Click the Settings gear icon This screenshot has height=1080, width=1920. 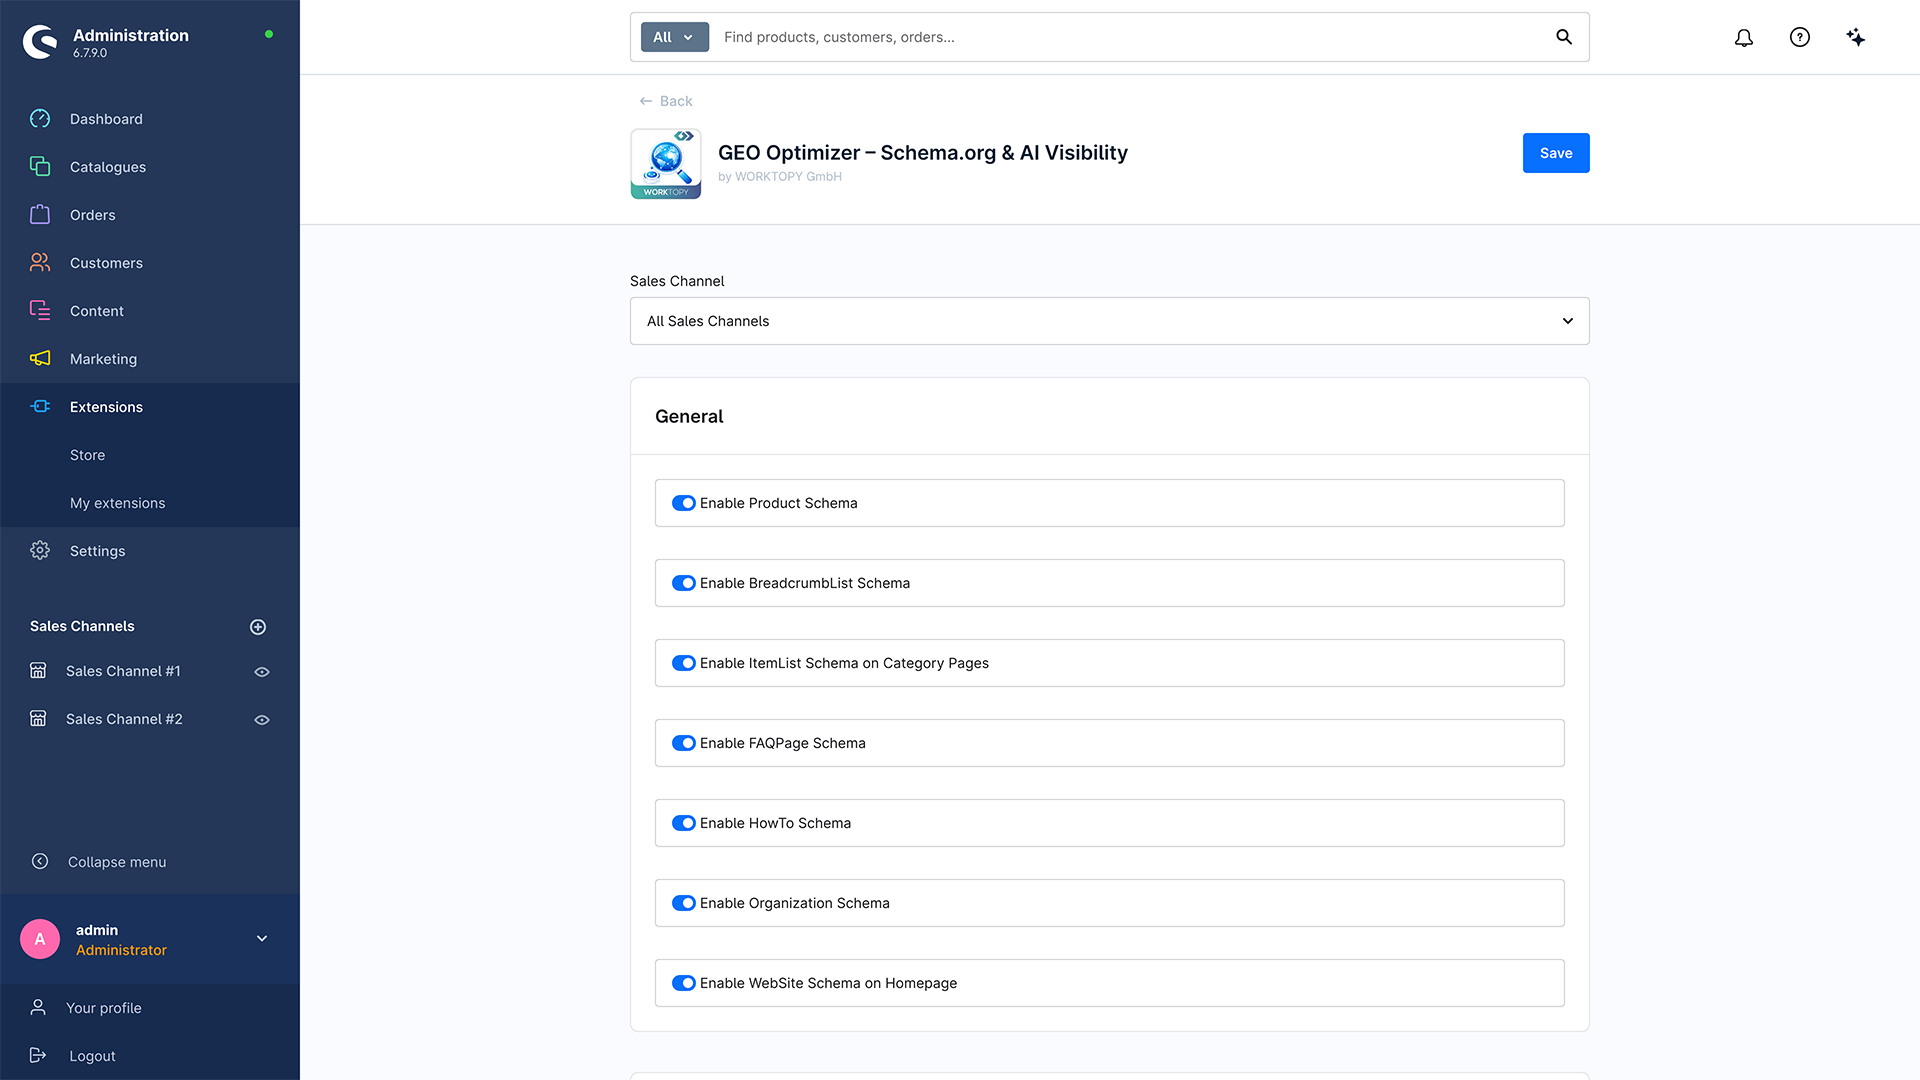(40, 551)
